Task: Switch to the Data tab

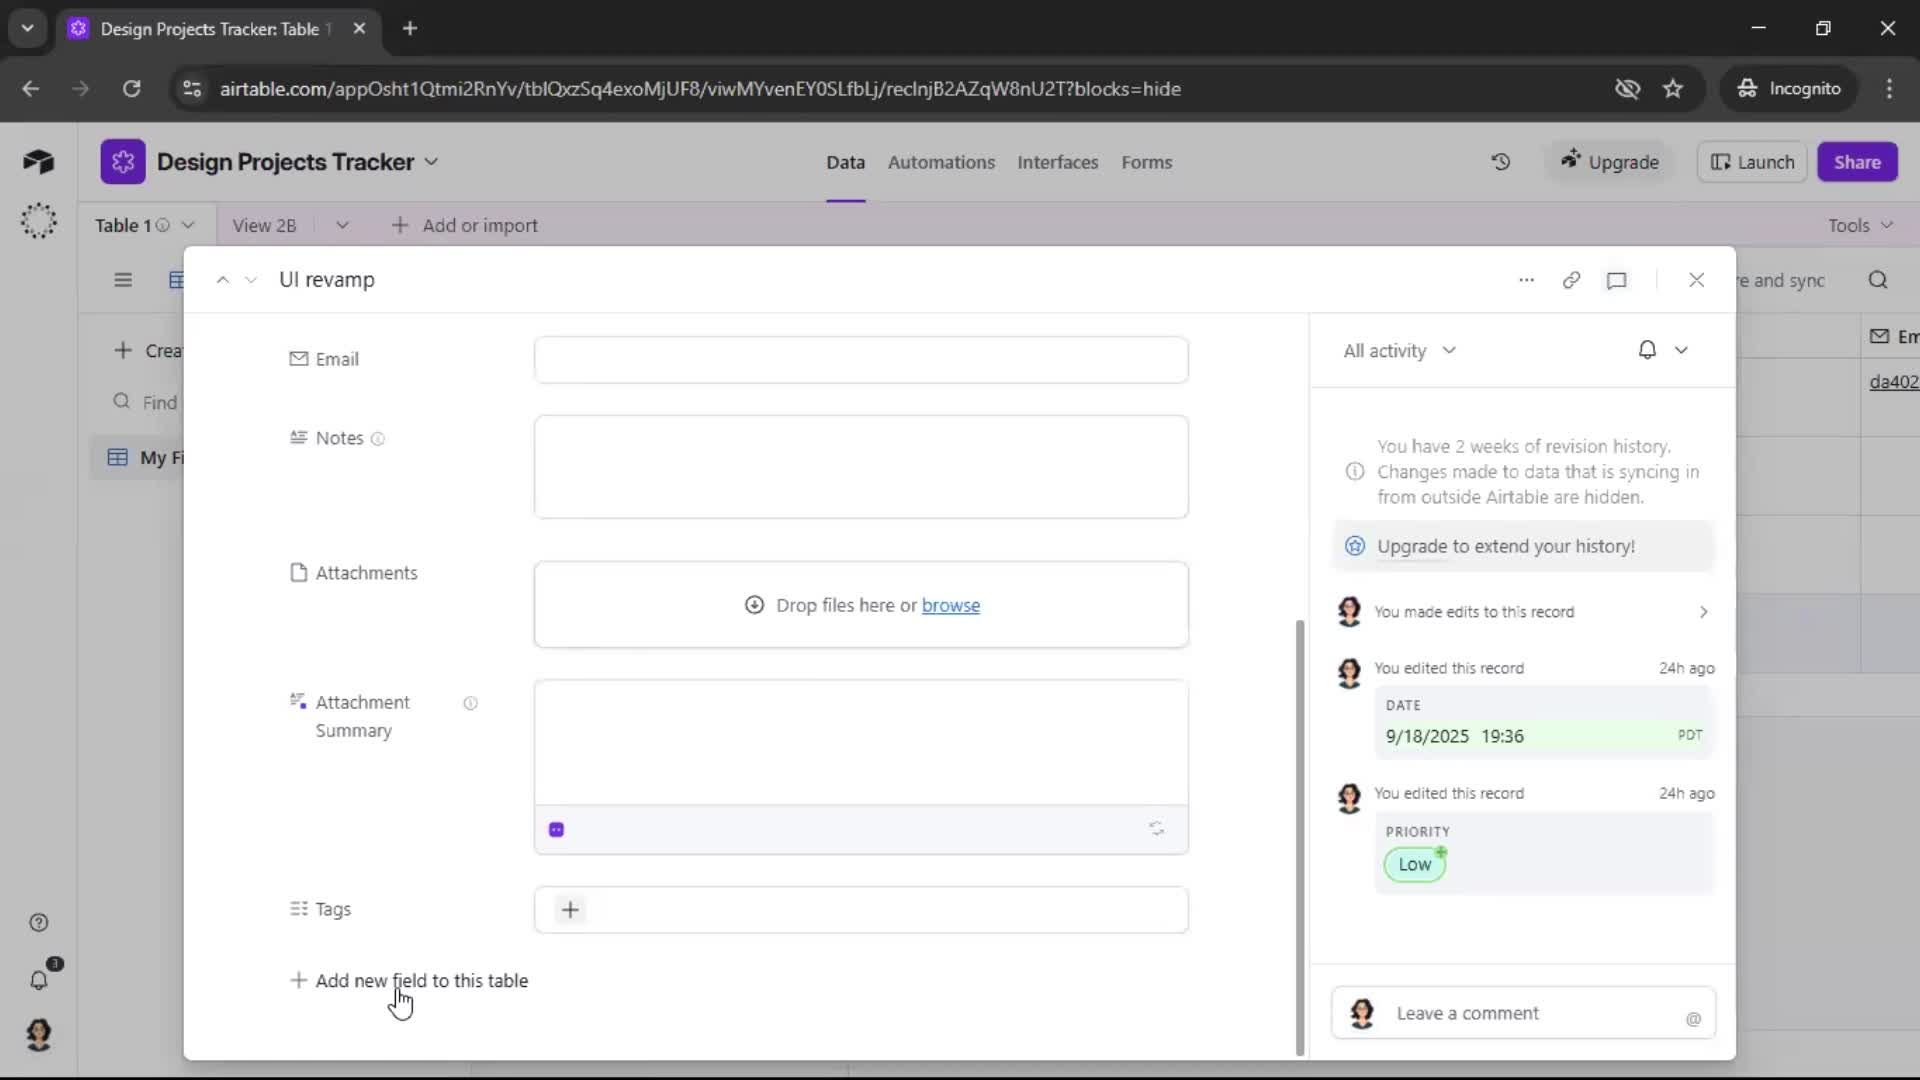Action: click(845, 162)
